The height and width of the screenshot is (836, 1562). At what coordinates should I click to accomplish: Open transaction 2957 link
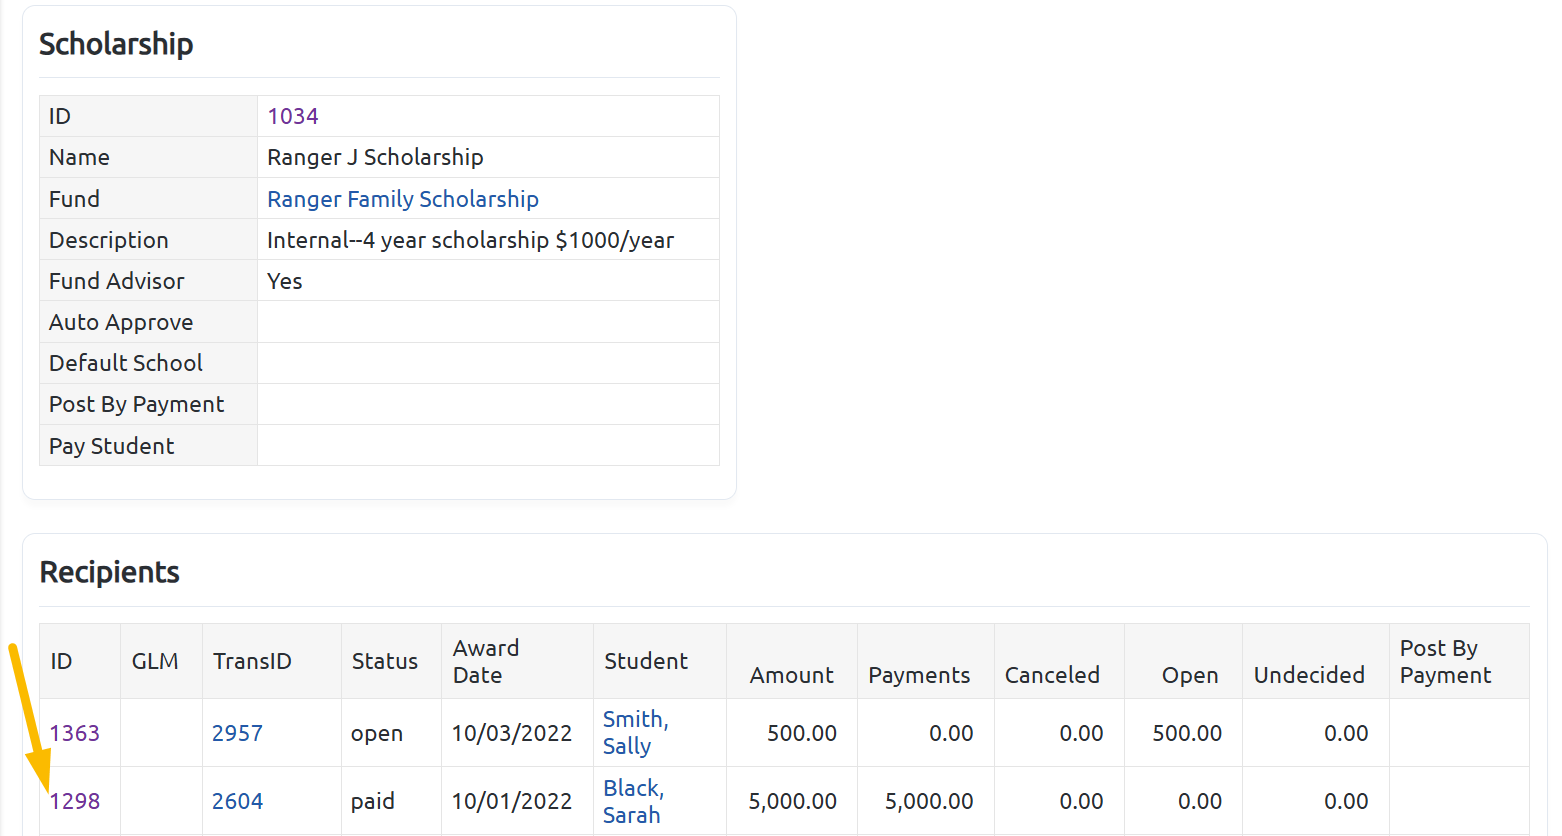[238, 733]
